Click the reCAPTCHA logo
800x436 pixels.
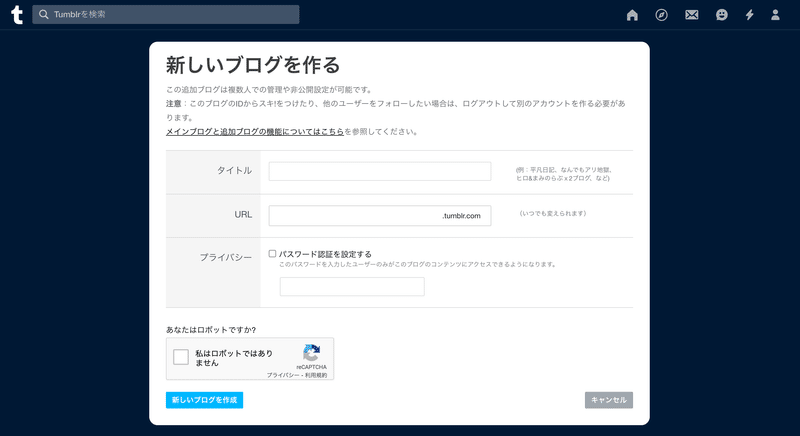[x=311, y=353]
